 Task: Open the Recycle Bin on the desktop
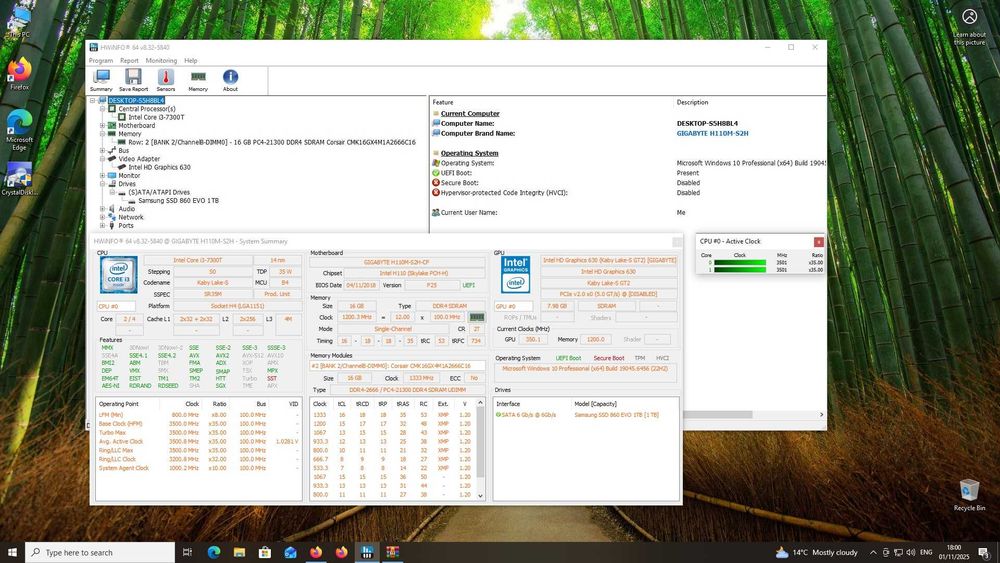[x=969, y=495]
